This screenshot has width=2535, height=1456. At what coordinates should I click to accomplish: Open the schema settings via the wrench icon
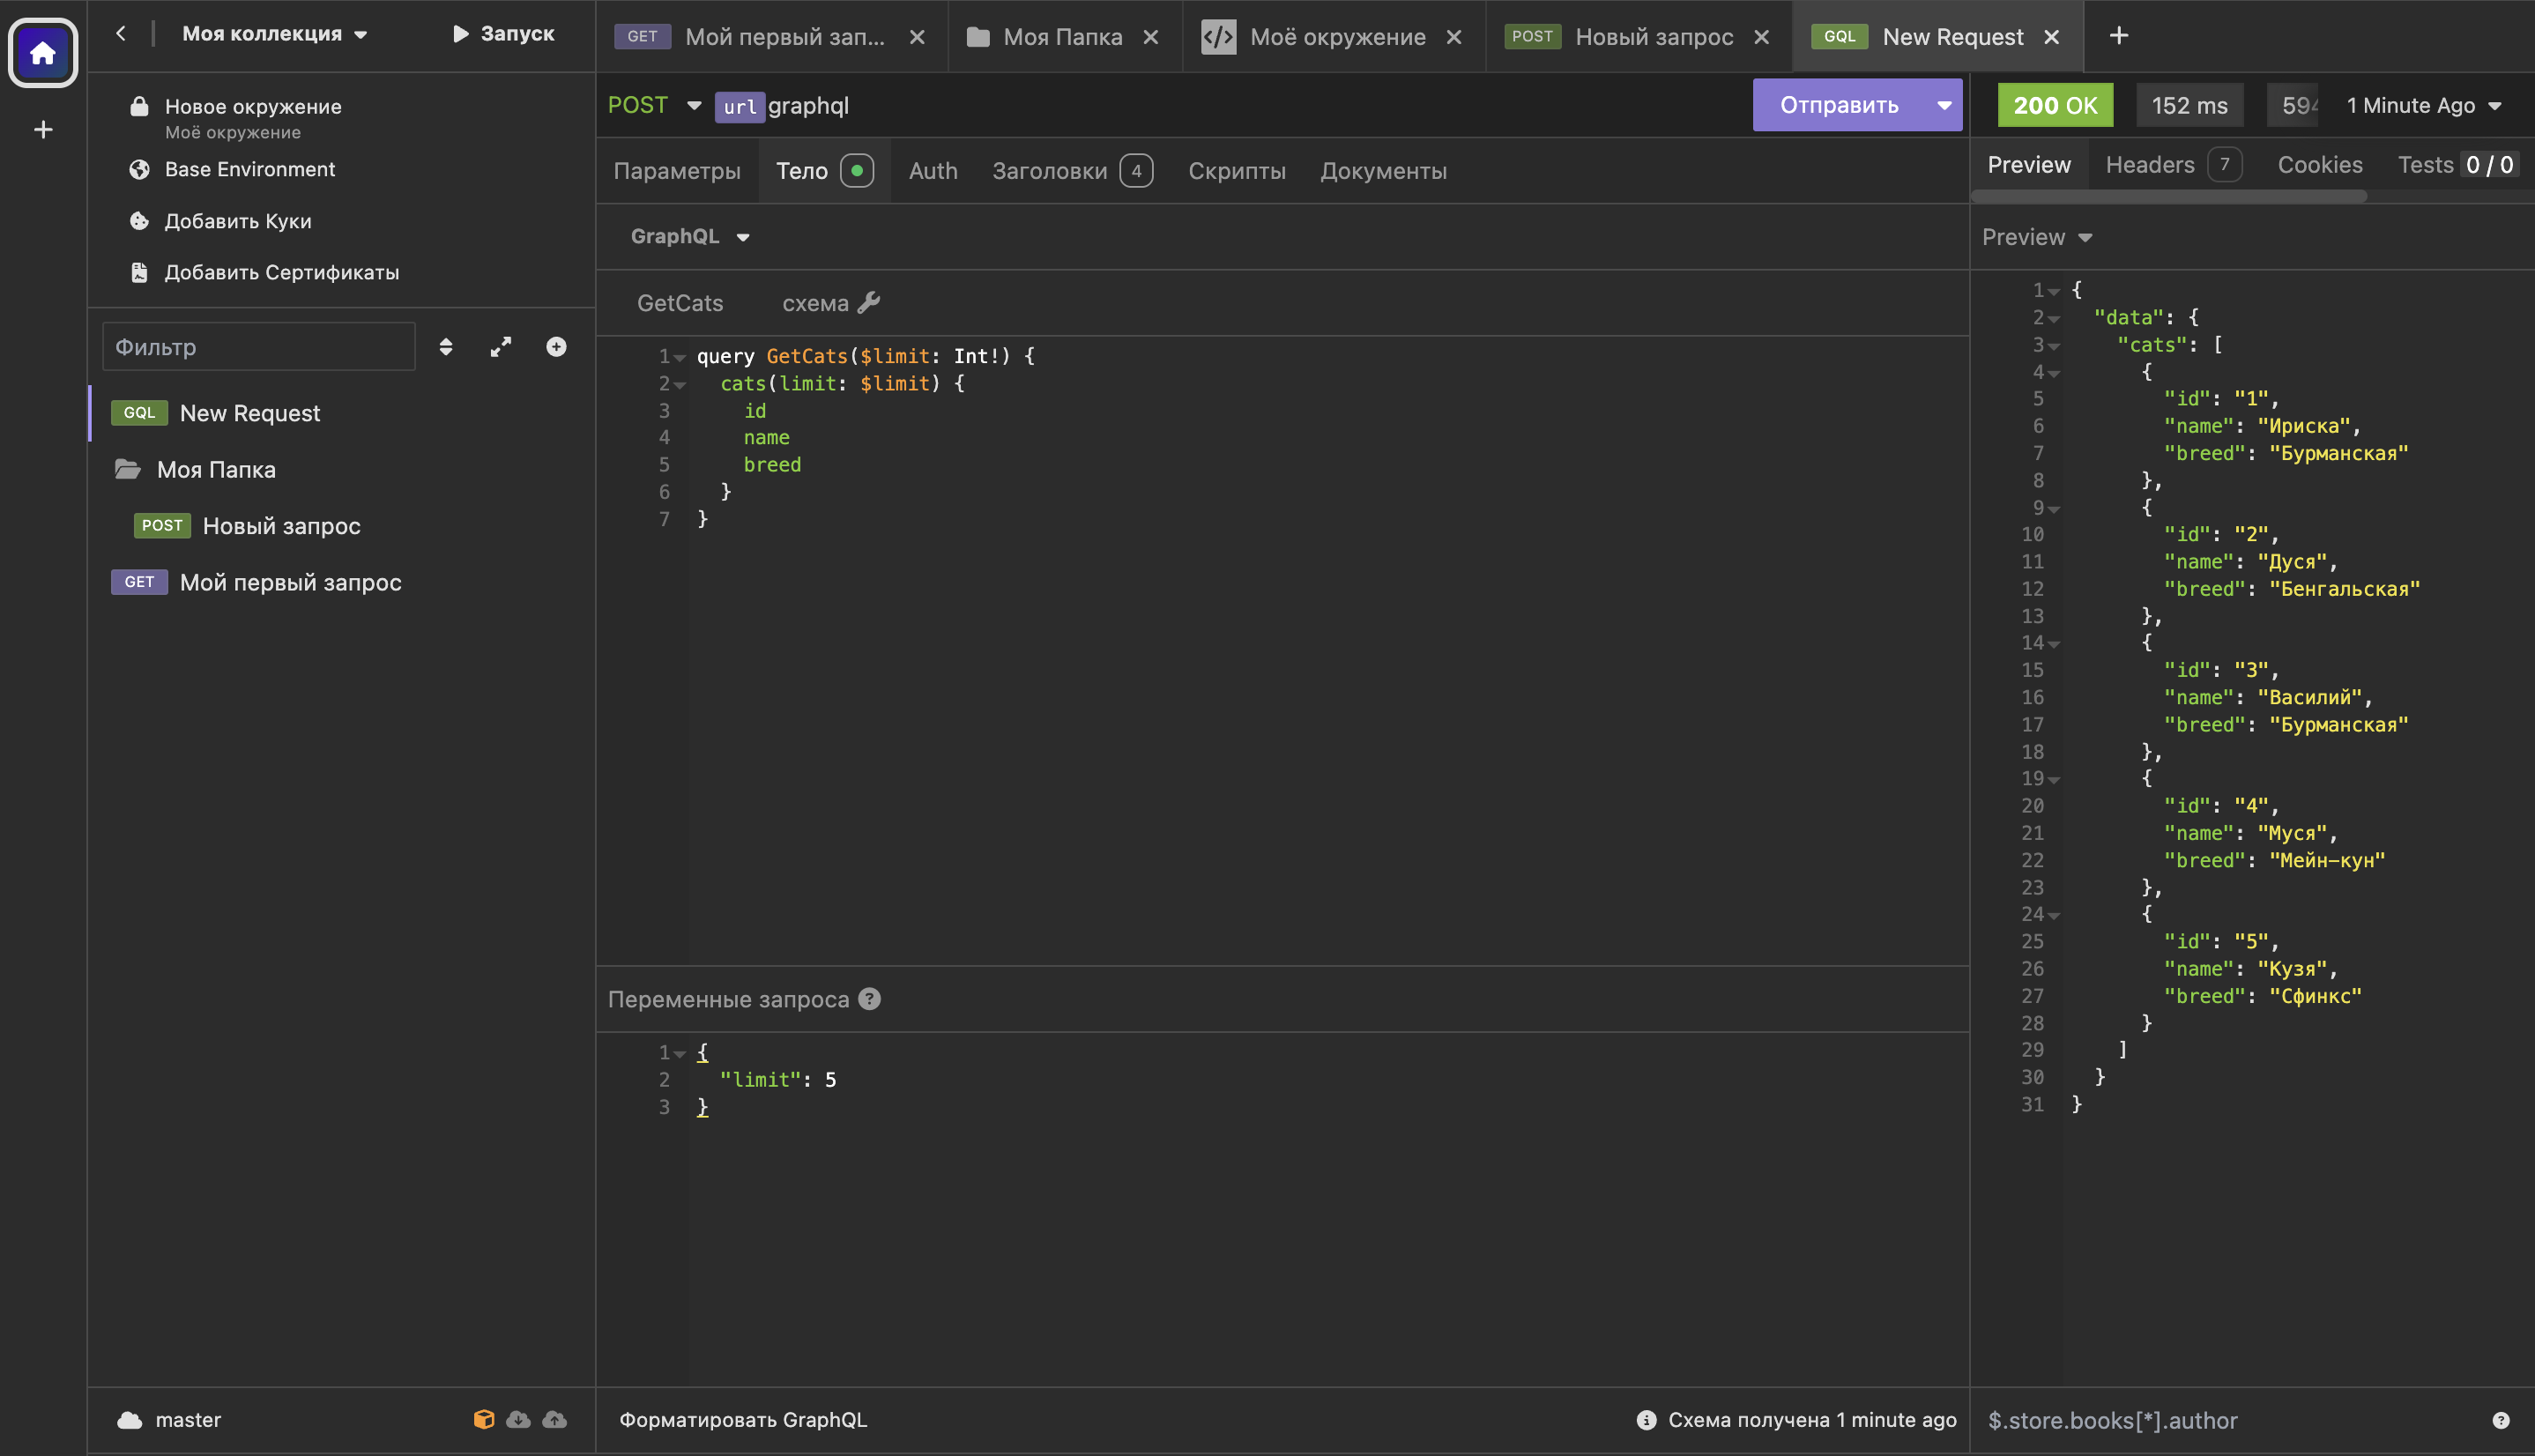pos(872,302)
